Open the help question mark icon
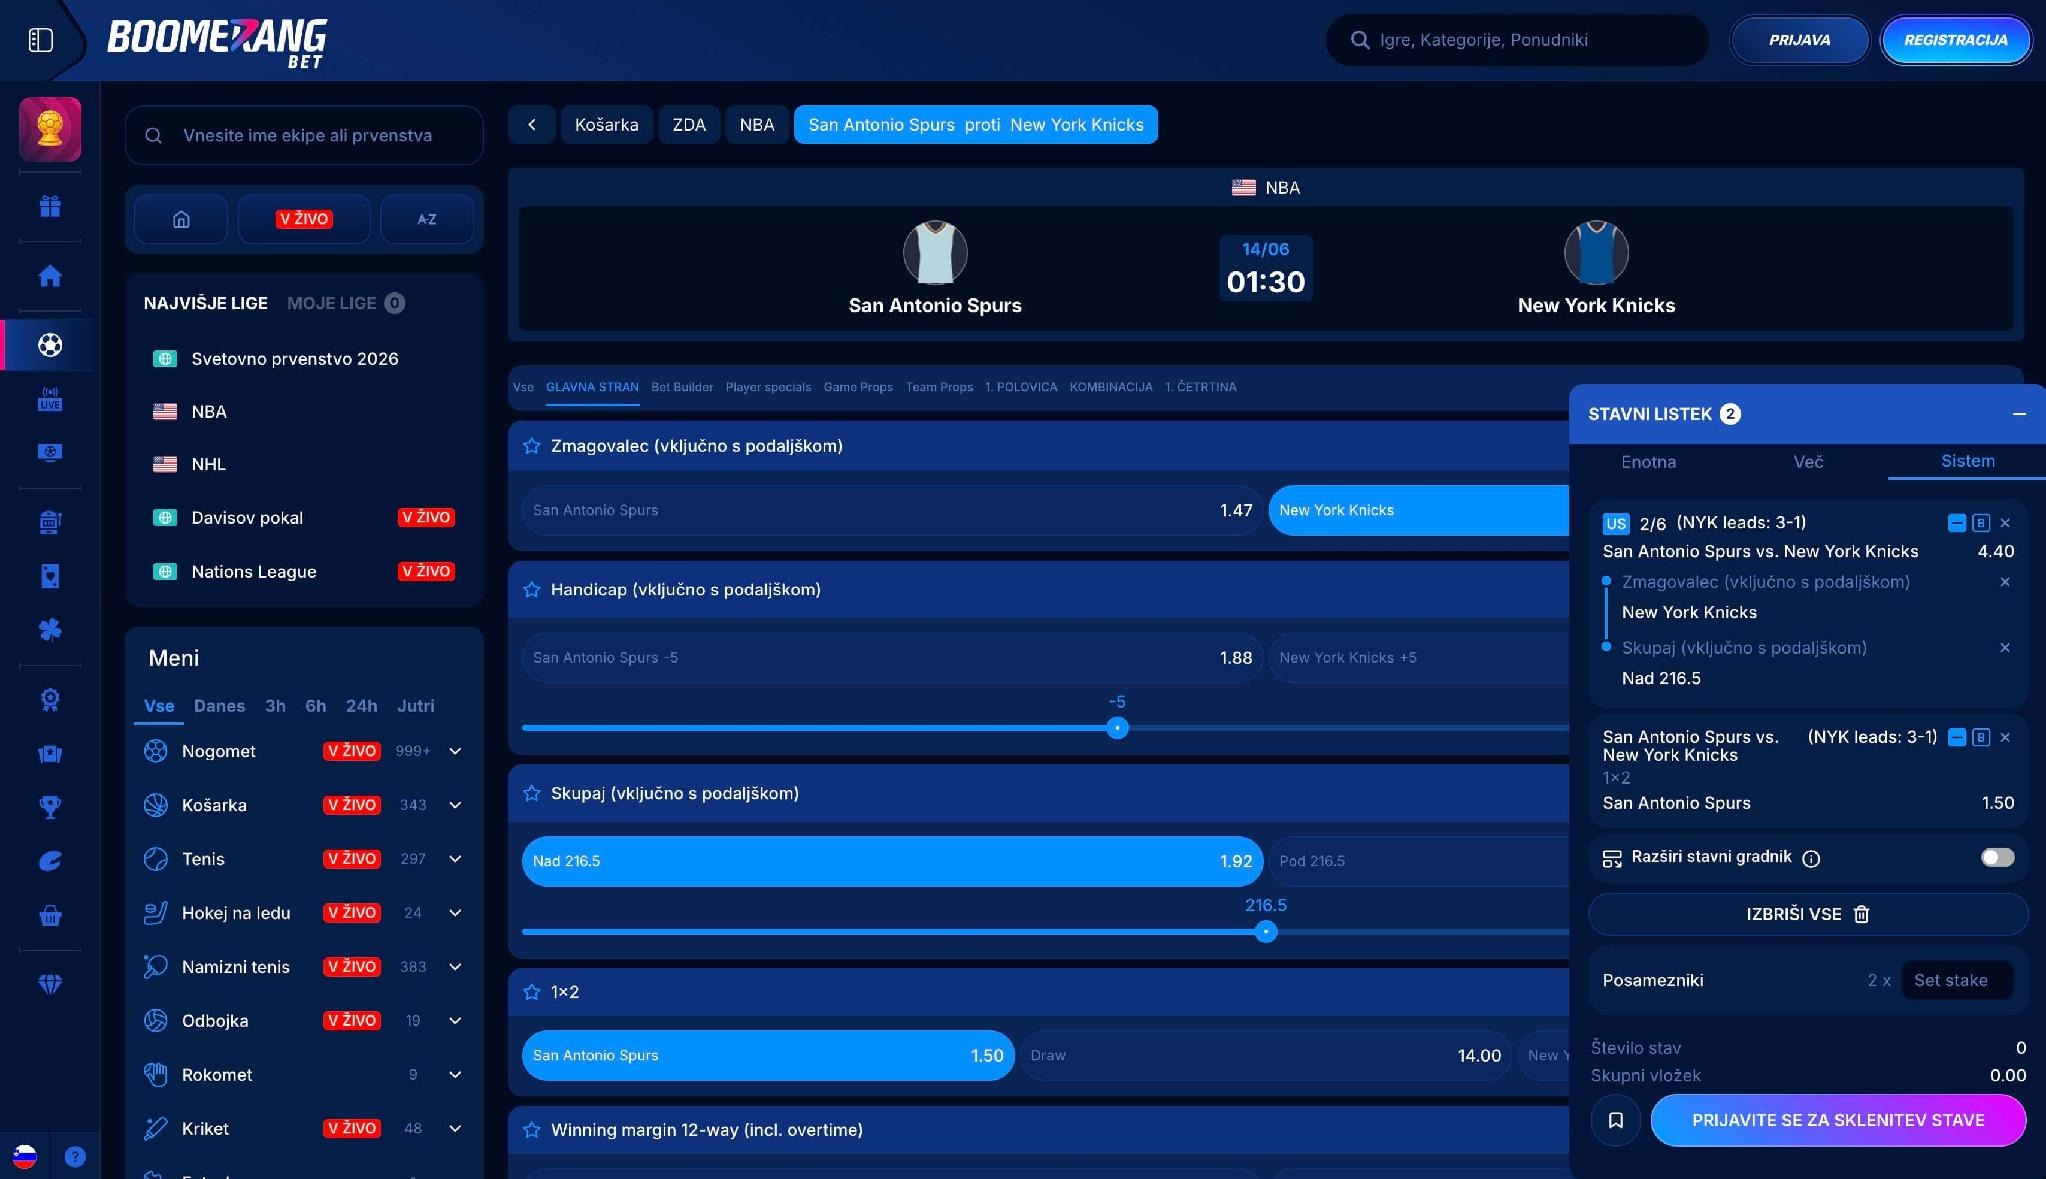Viewport: 2046px width, 1179px height. [75, 1157]
